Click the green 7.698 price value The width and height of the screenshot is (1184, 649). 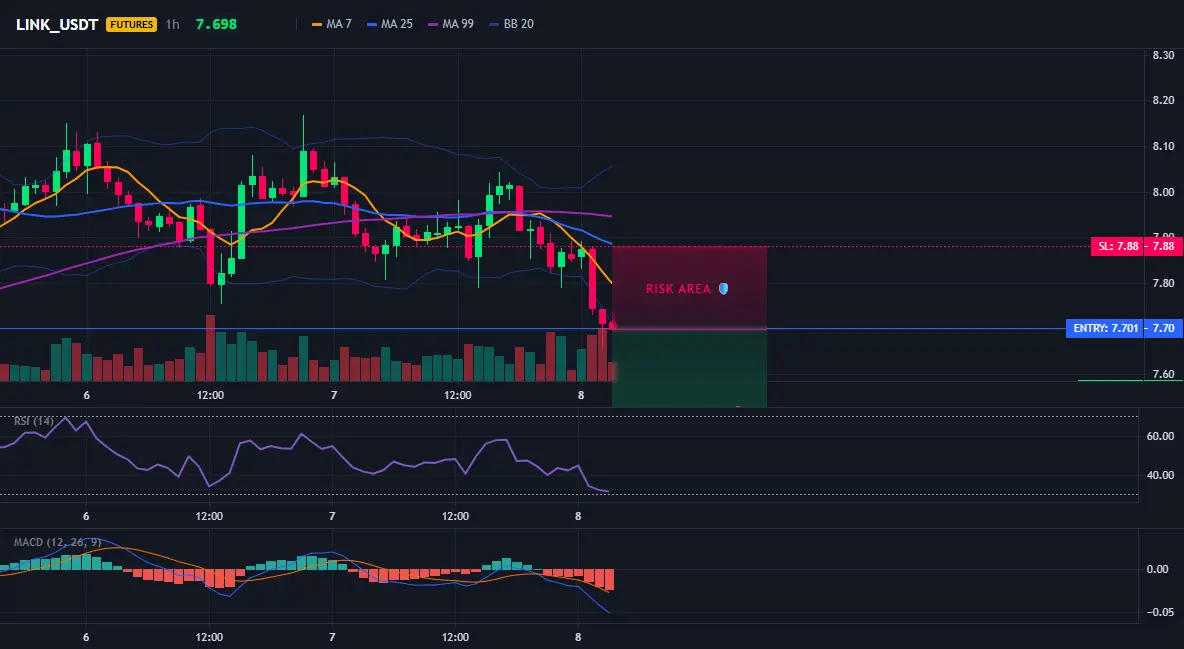(x=216, y=24)
